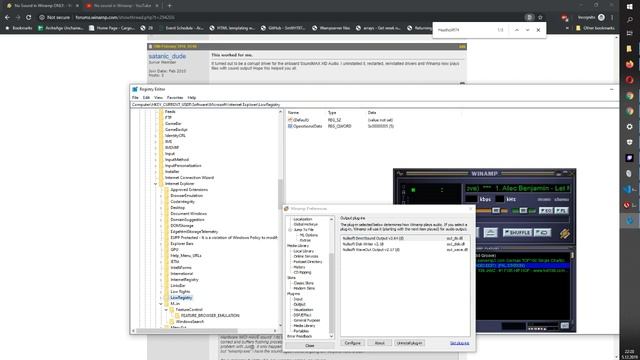Adjust the Winamp balance slider
640x360 pixels.
[x=524, y=211]
